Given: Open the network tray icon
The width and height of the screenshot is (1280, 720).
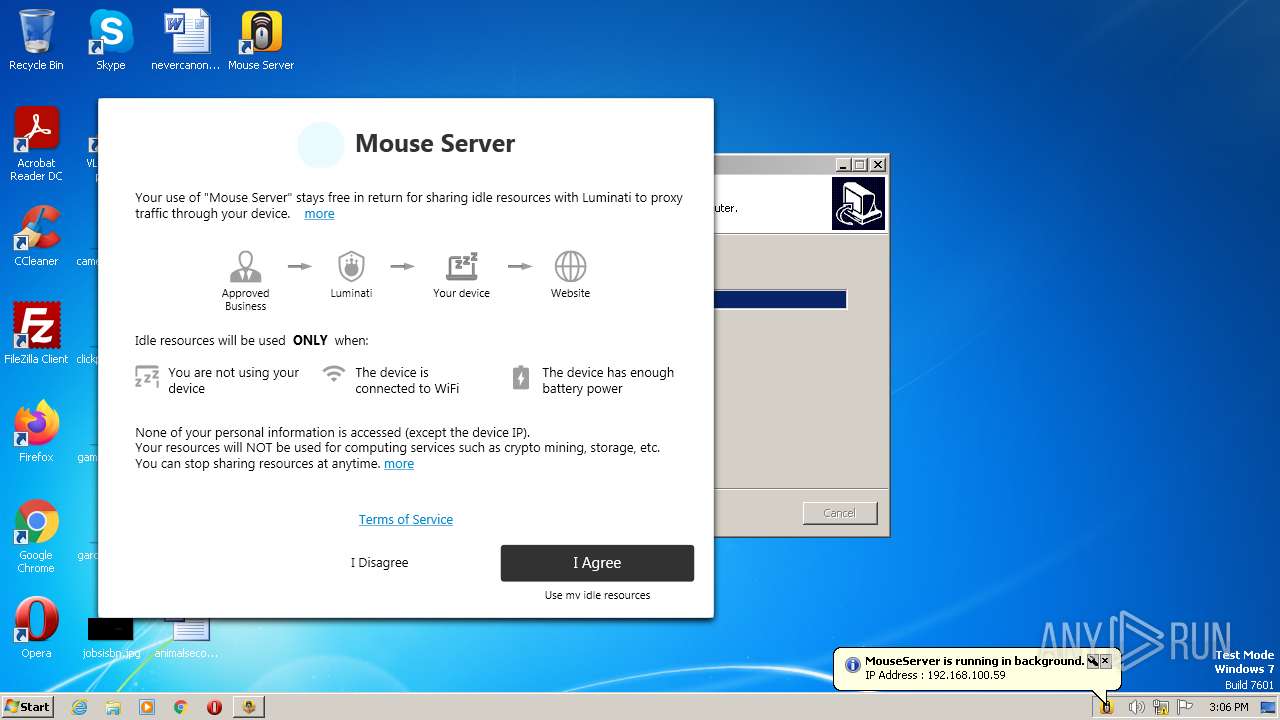Looking at the screenshot, I should click(x=1161, y=707).
